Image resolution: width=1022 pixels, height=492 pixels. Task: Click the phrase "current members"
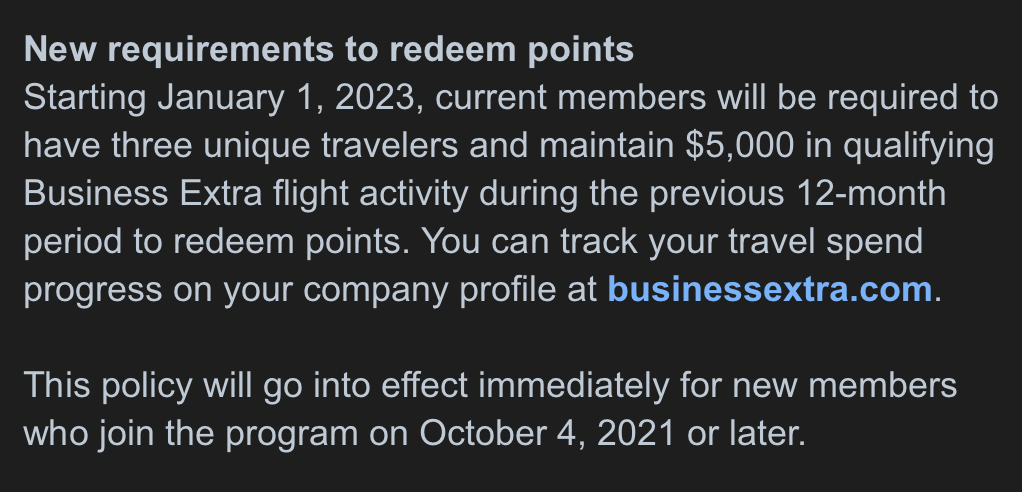pos(570,98)
